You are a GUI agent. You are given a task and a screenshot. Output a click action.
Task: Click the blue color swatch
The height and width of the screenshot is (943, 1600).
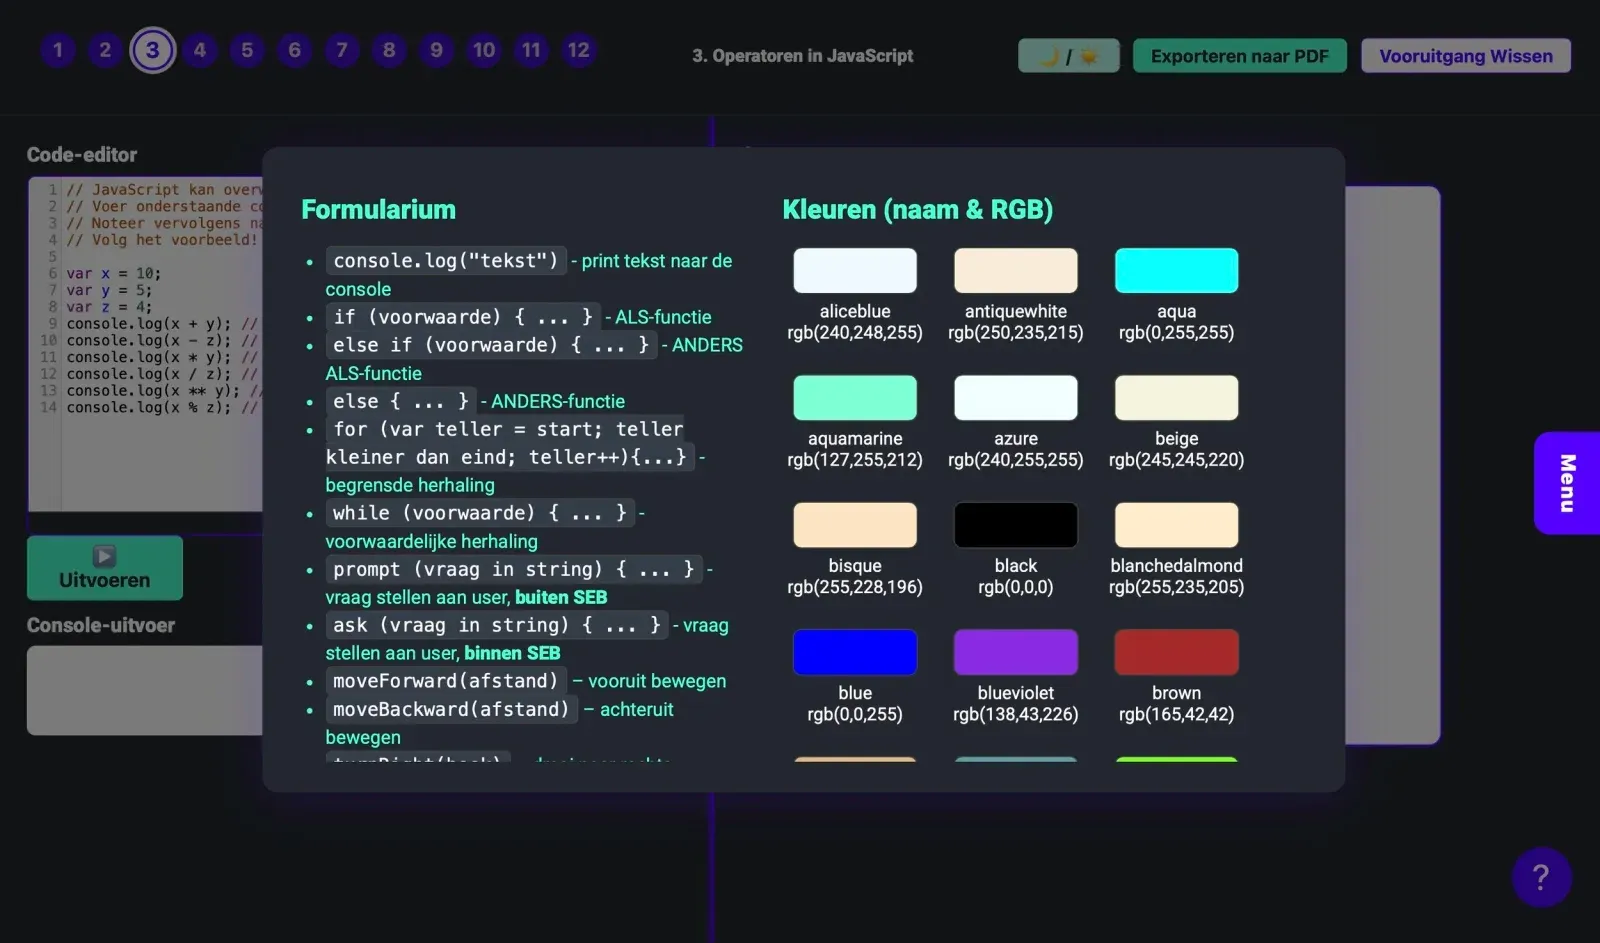(855, 652)
